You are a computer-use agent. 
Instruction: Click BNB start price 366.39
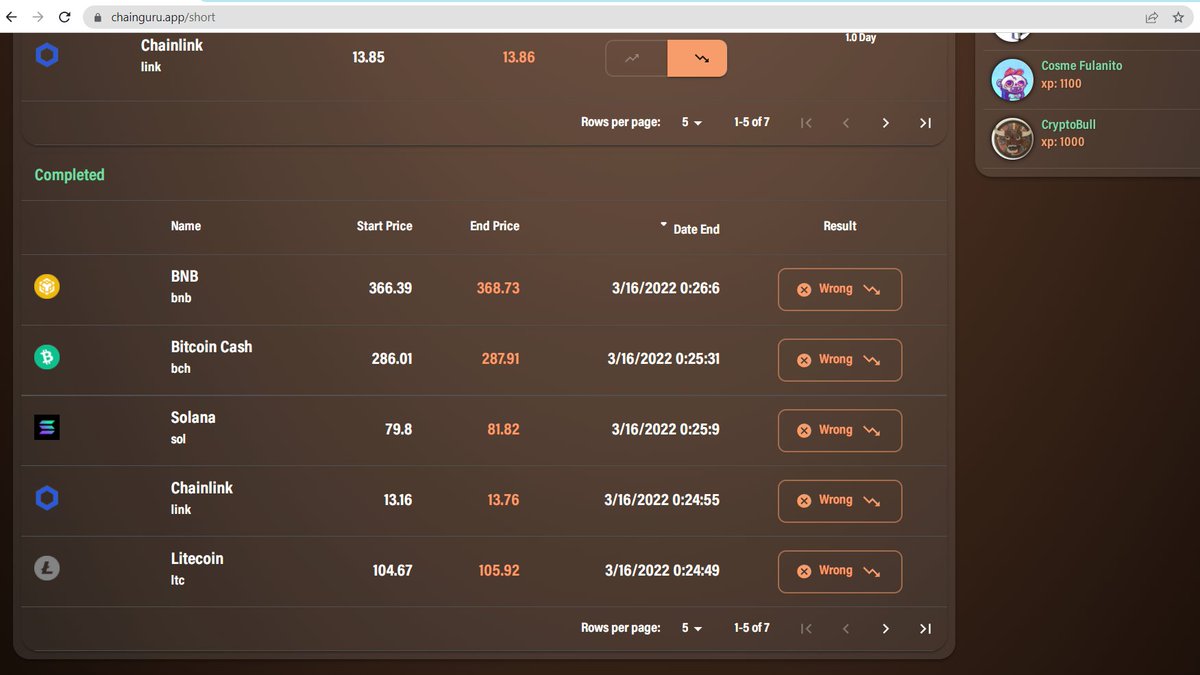[390, 288]
